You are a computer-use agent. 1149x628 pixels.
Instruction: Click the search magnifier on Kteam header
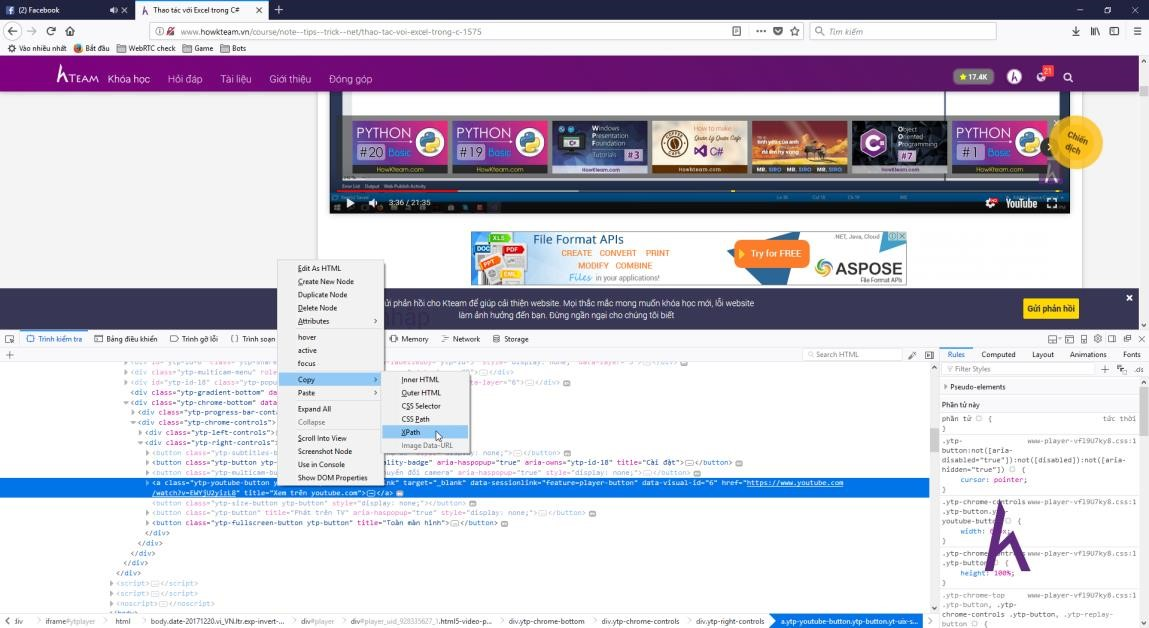coord(1068,77)
